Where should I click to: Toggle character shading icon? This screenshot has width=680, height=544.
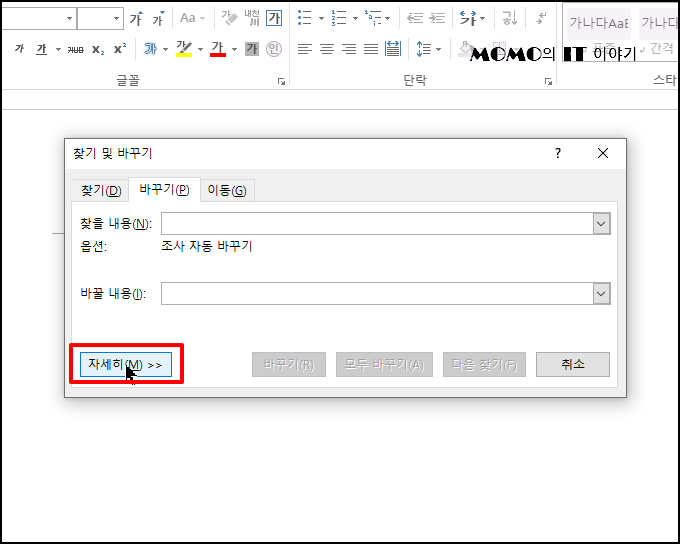[x=252, y=49]
